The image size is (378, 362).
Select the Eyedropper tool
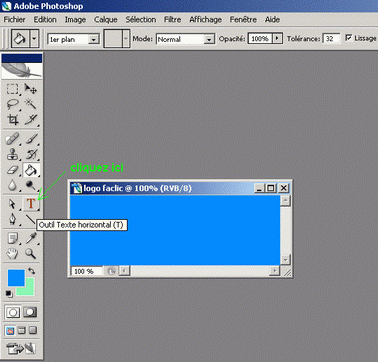(x=31, y=238)
